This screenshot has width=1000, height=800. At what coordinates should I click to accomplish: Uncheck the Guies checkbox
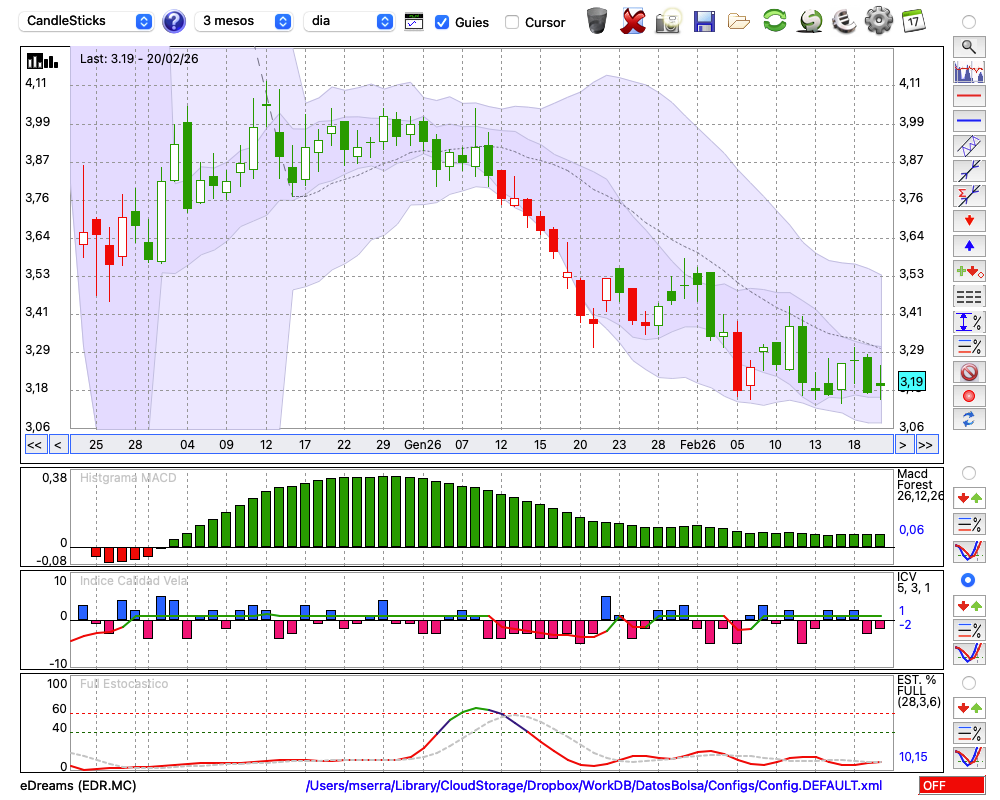(x=442, y=21)
